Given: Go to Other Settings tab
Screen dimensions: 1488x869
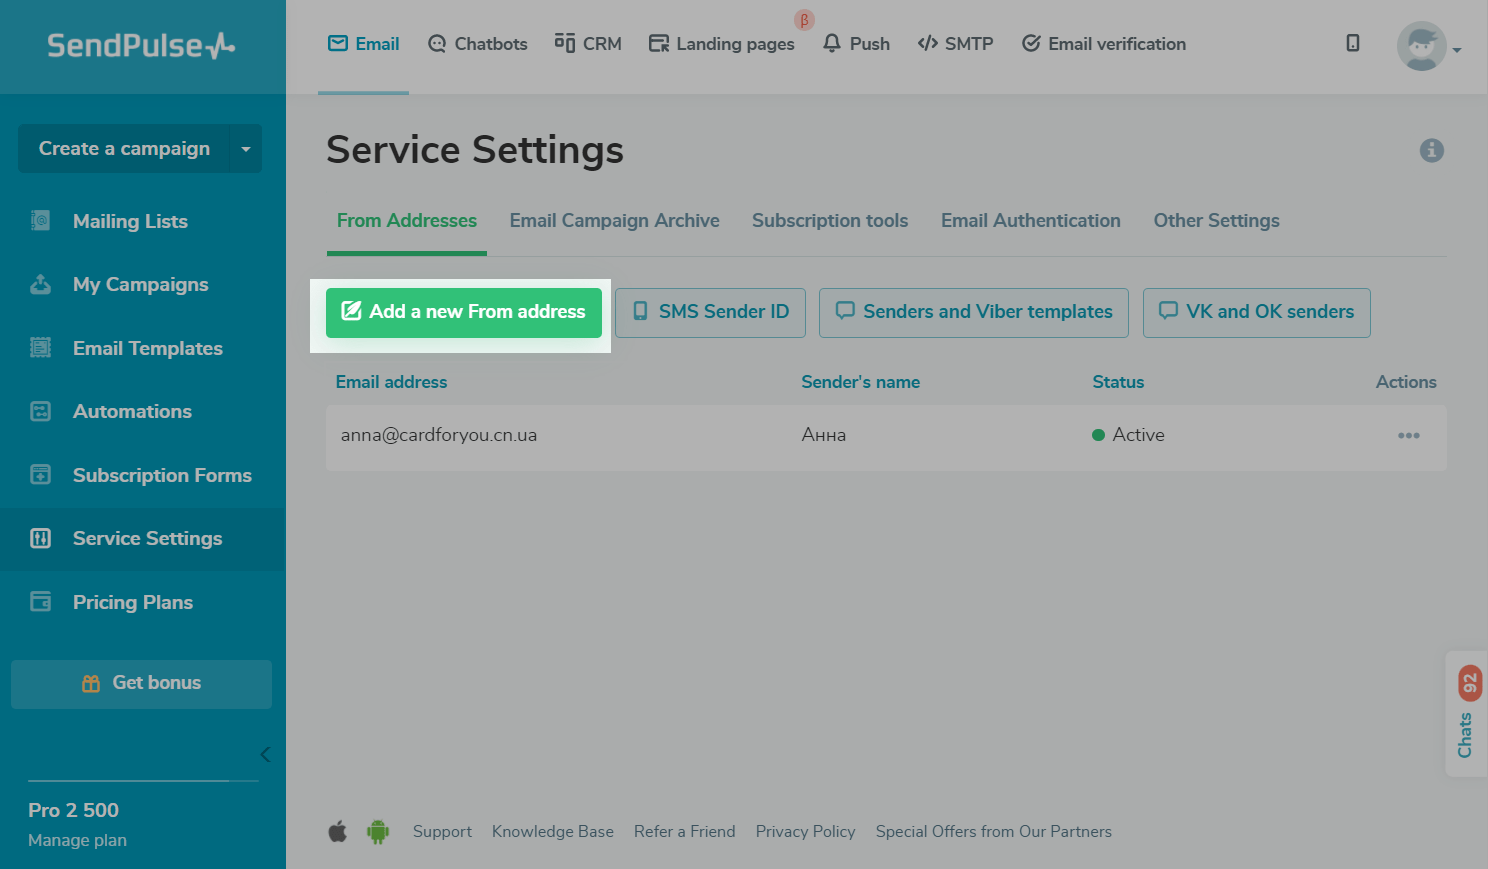Looking at the screenshot, I should click(1216, 221).
